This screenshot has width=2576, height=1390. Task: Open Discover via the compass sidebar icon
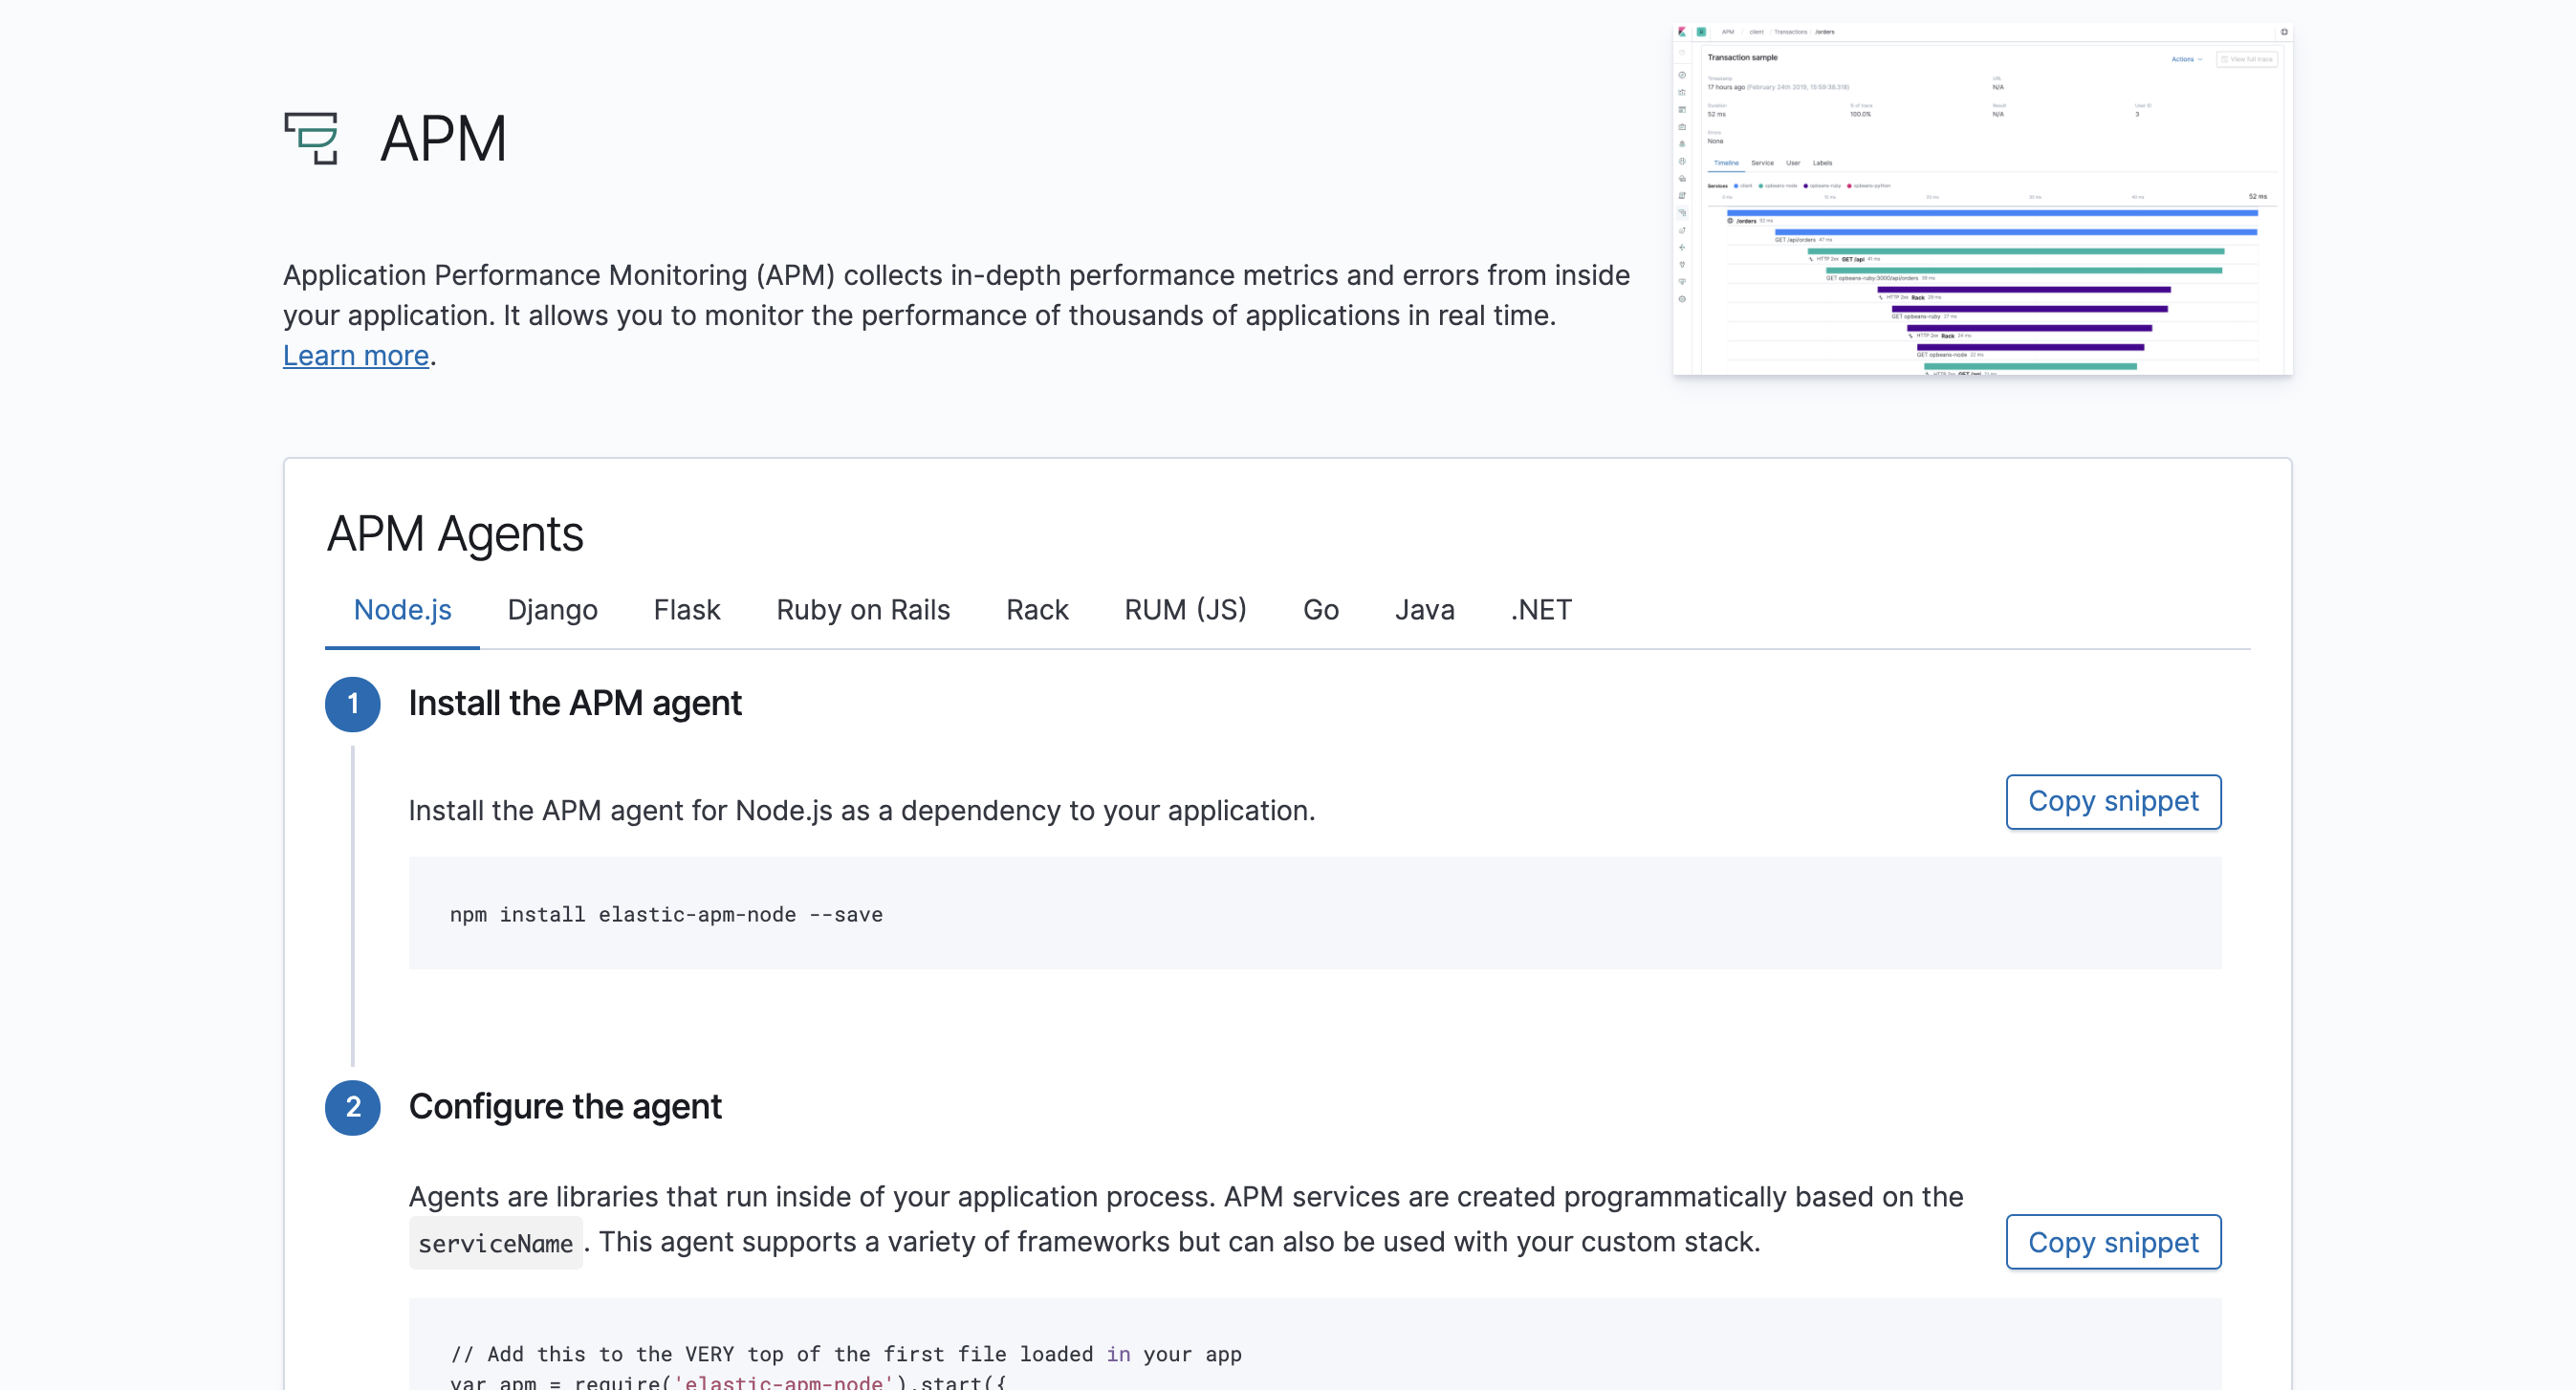pos(1683,76)
